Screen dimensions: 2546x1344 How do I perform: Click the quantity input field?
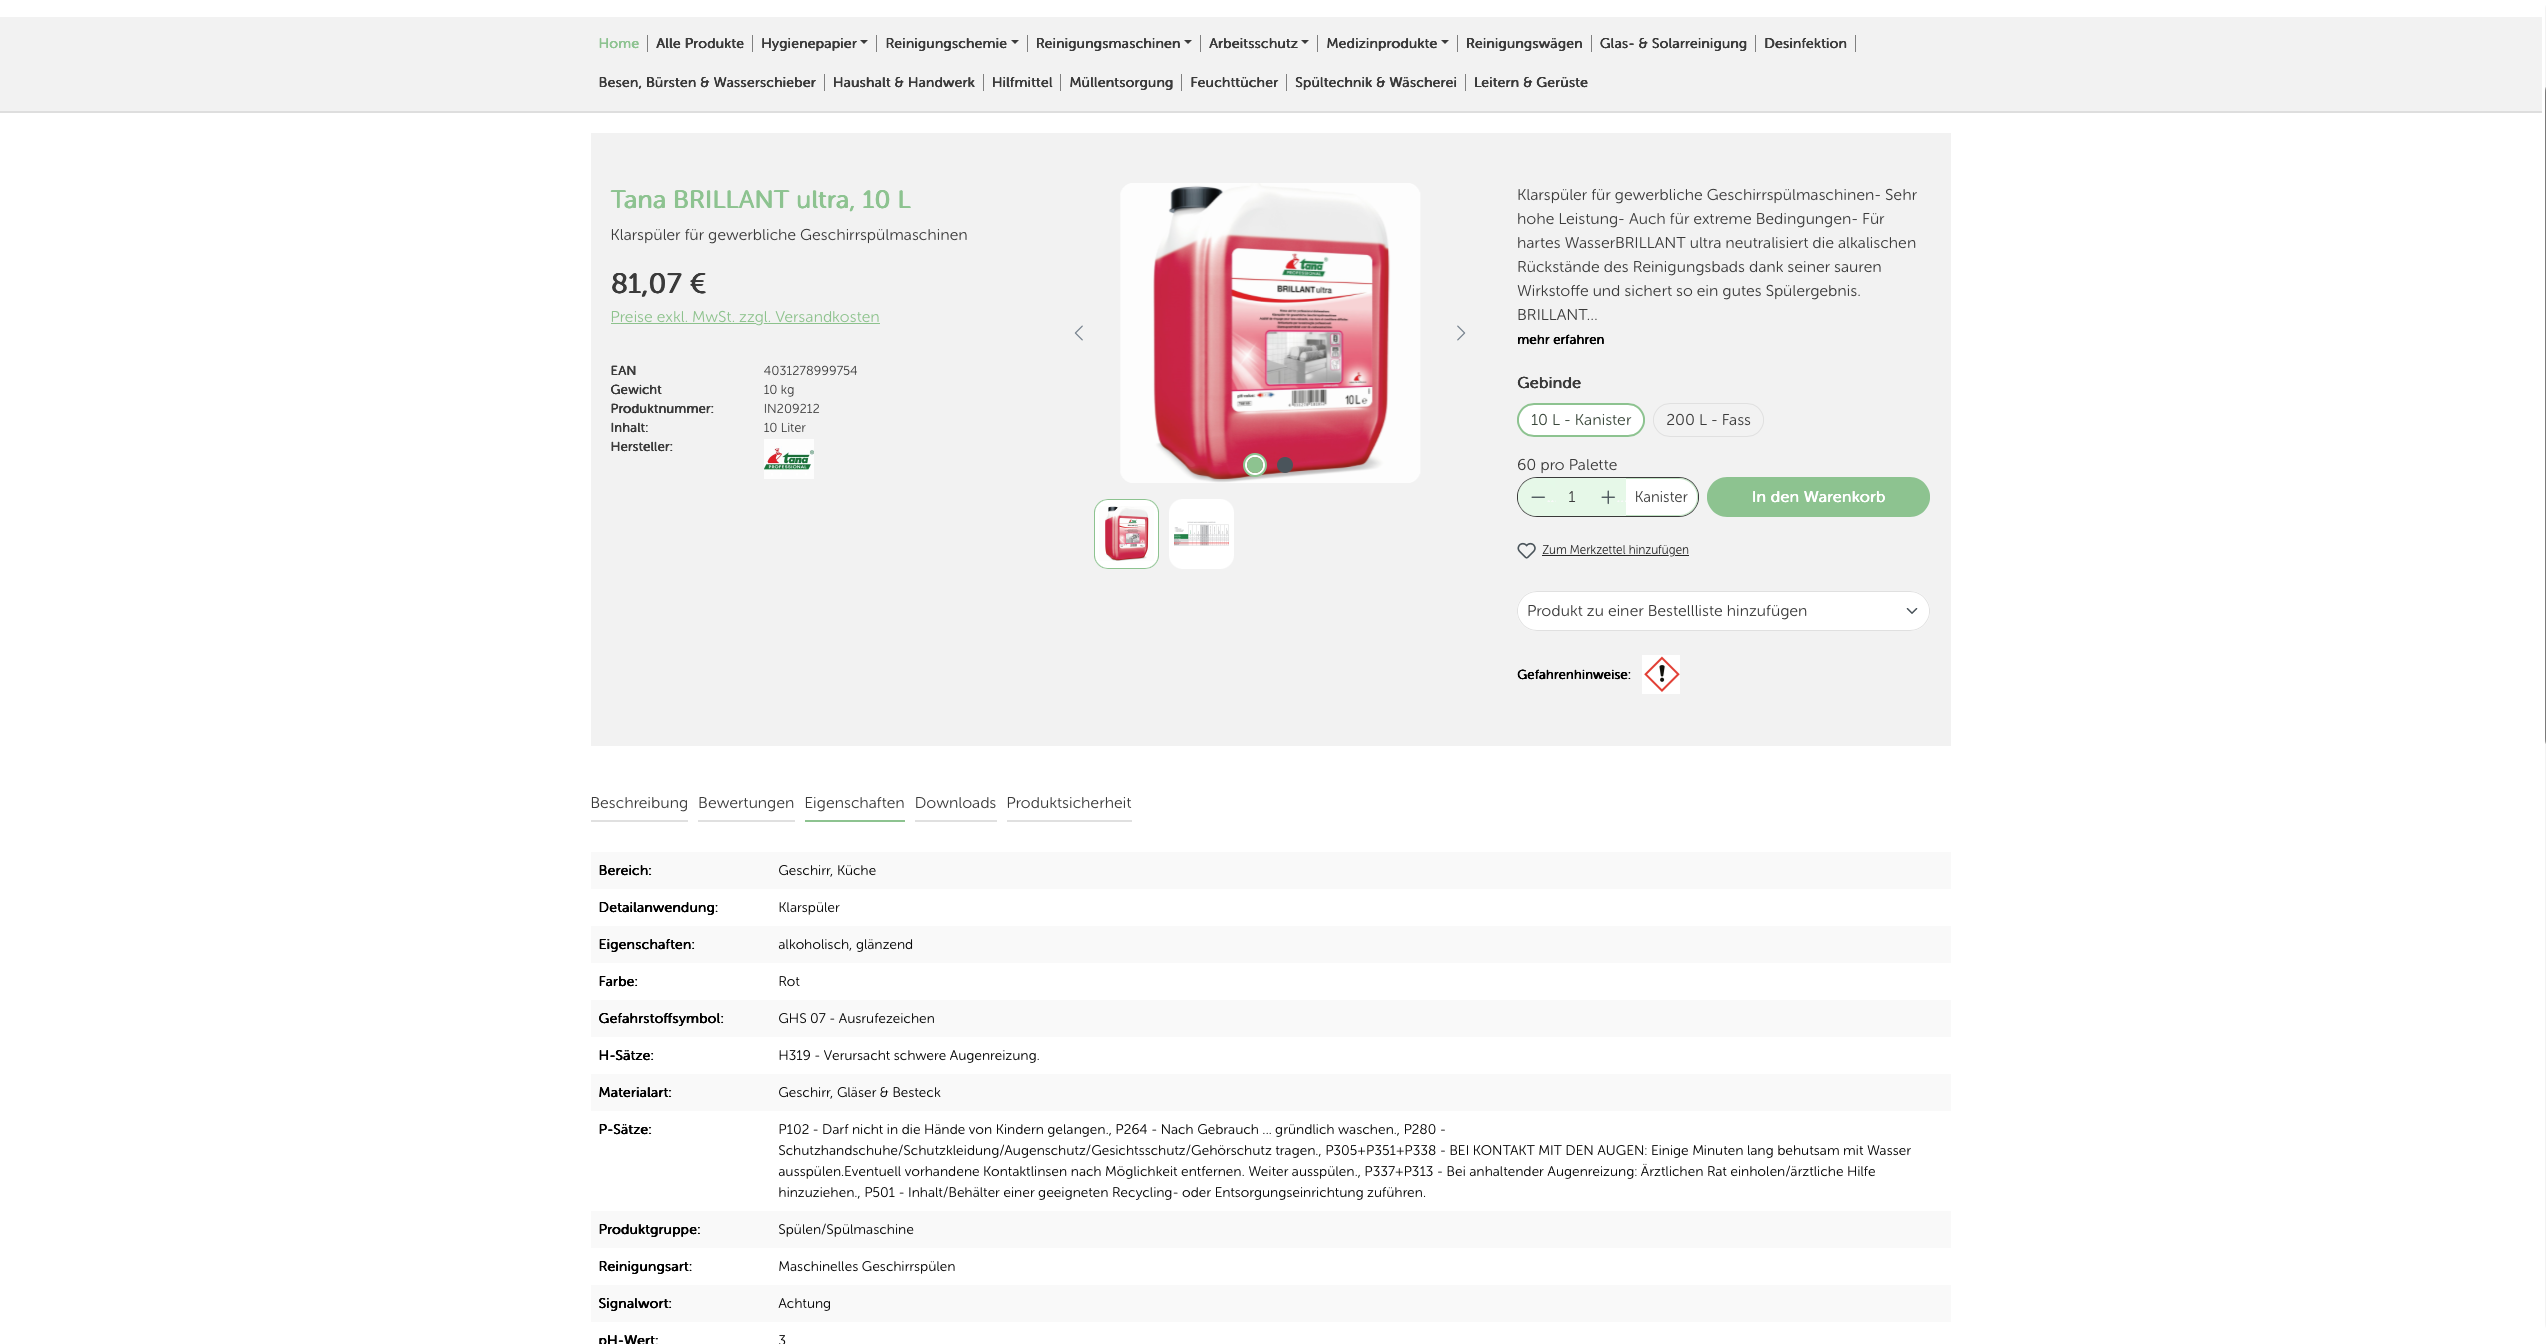(x=1572, y=497)
